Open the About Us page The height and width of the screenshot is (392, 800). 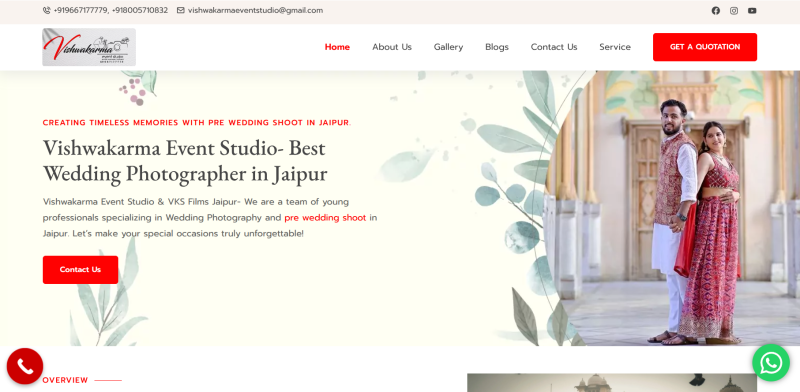click(x=392, y=47)
